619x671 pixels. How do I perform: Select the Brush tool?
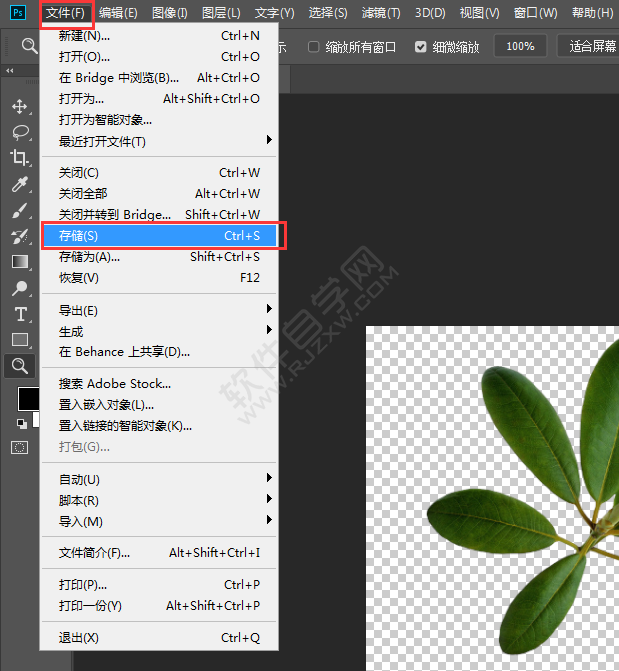tap(20, 210)
